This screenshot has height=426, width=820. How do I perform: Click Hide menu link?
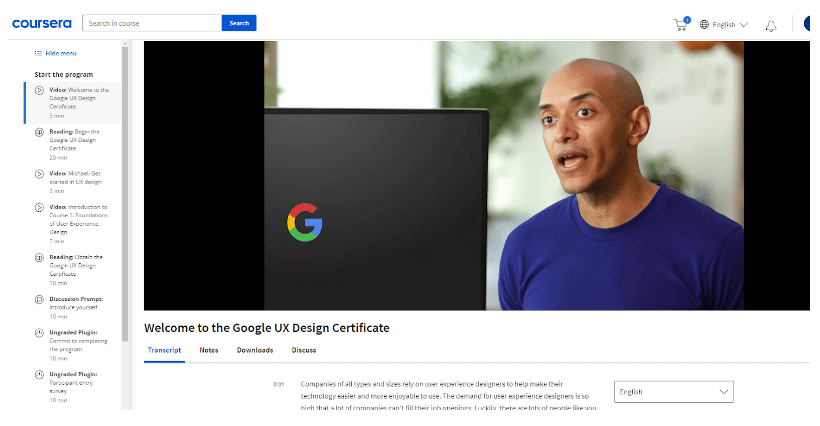tap(61, 53)
